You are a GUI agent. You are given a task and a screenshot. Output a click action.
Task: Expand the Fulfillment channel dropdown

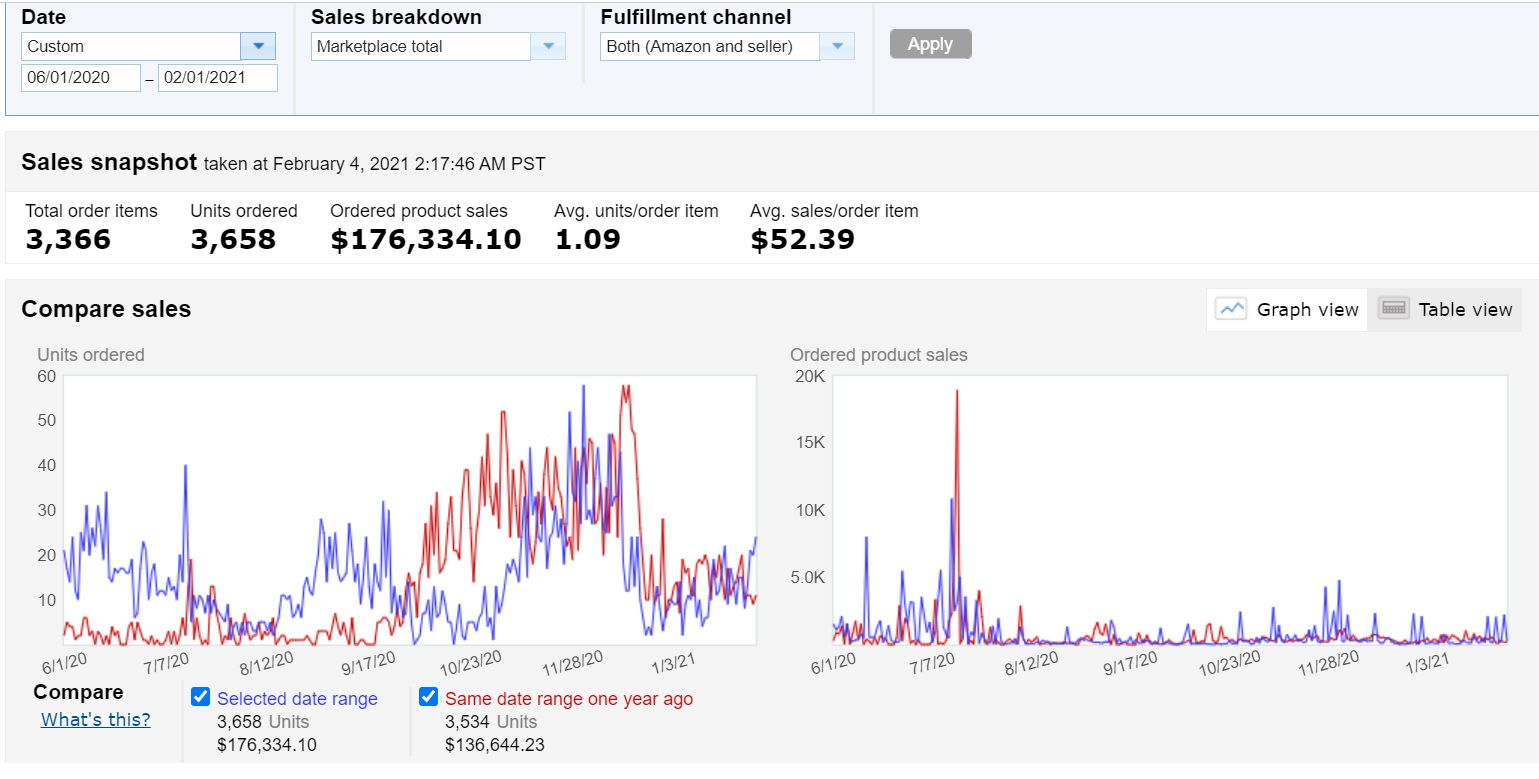(837, 46)
